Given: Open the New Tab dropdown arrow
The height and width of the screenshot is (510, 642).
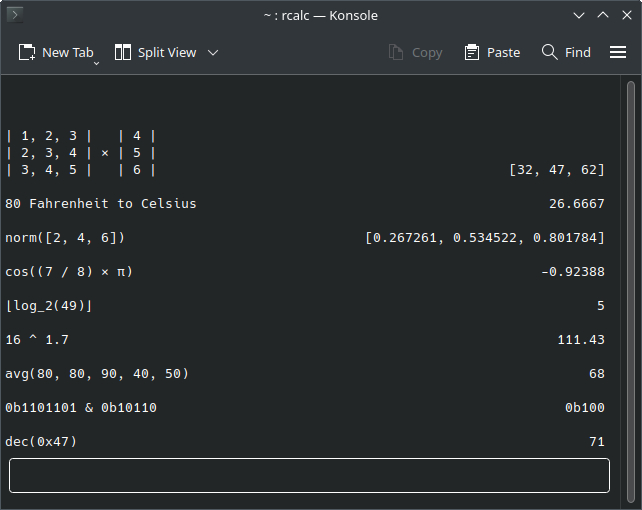Looking at the screenshot, I should tap(97, 63).
